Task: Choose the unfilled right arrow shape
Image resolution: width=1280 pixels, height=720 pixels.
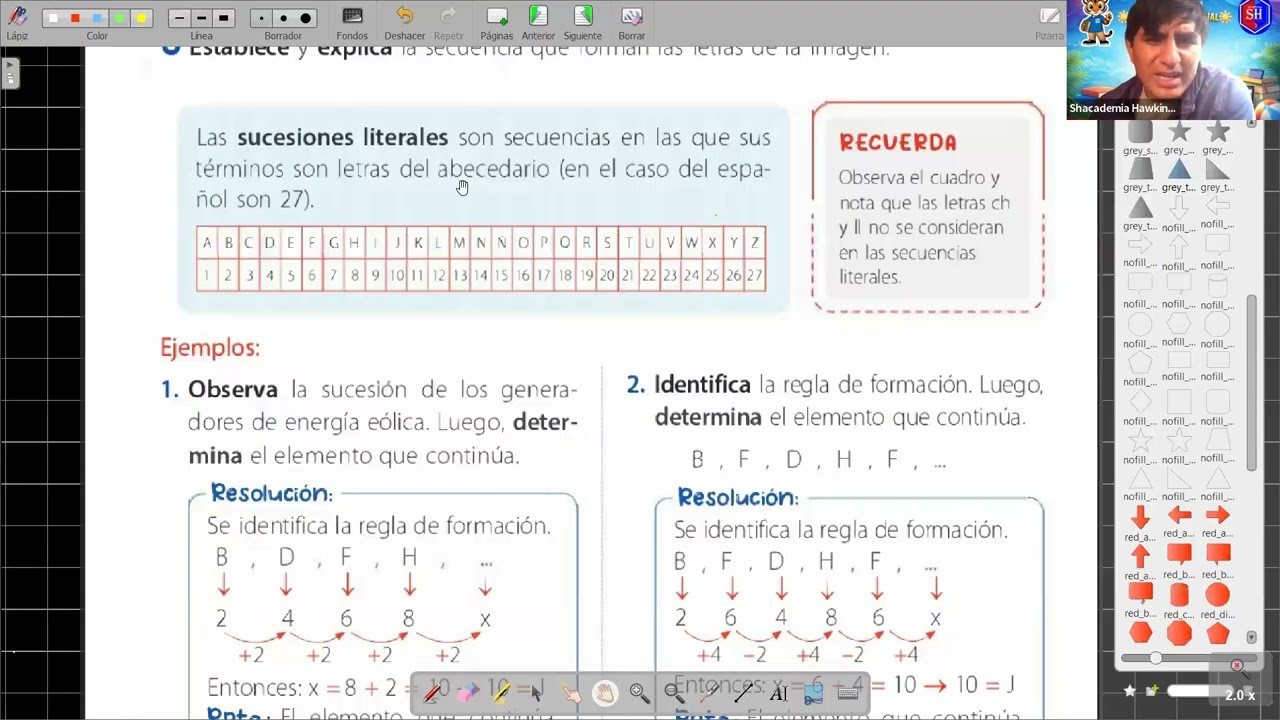Action: click(x=1140, y=245)
